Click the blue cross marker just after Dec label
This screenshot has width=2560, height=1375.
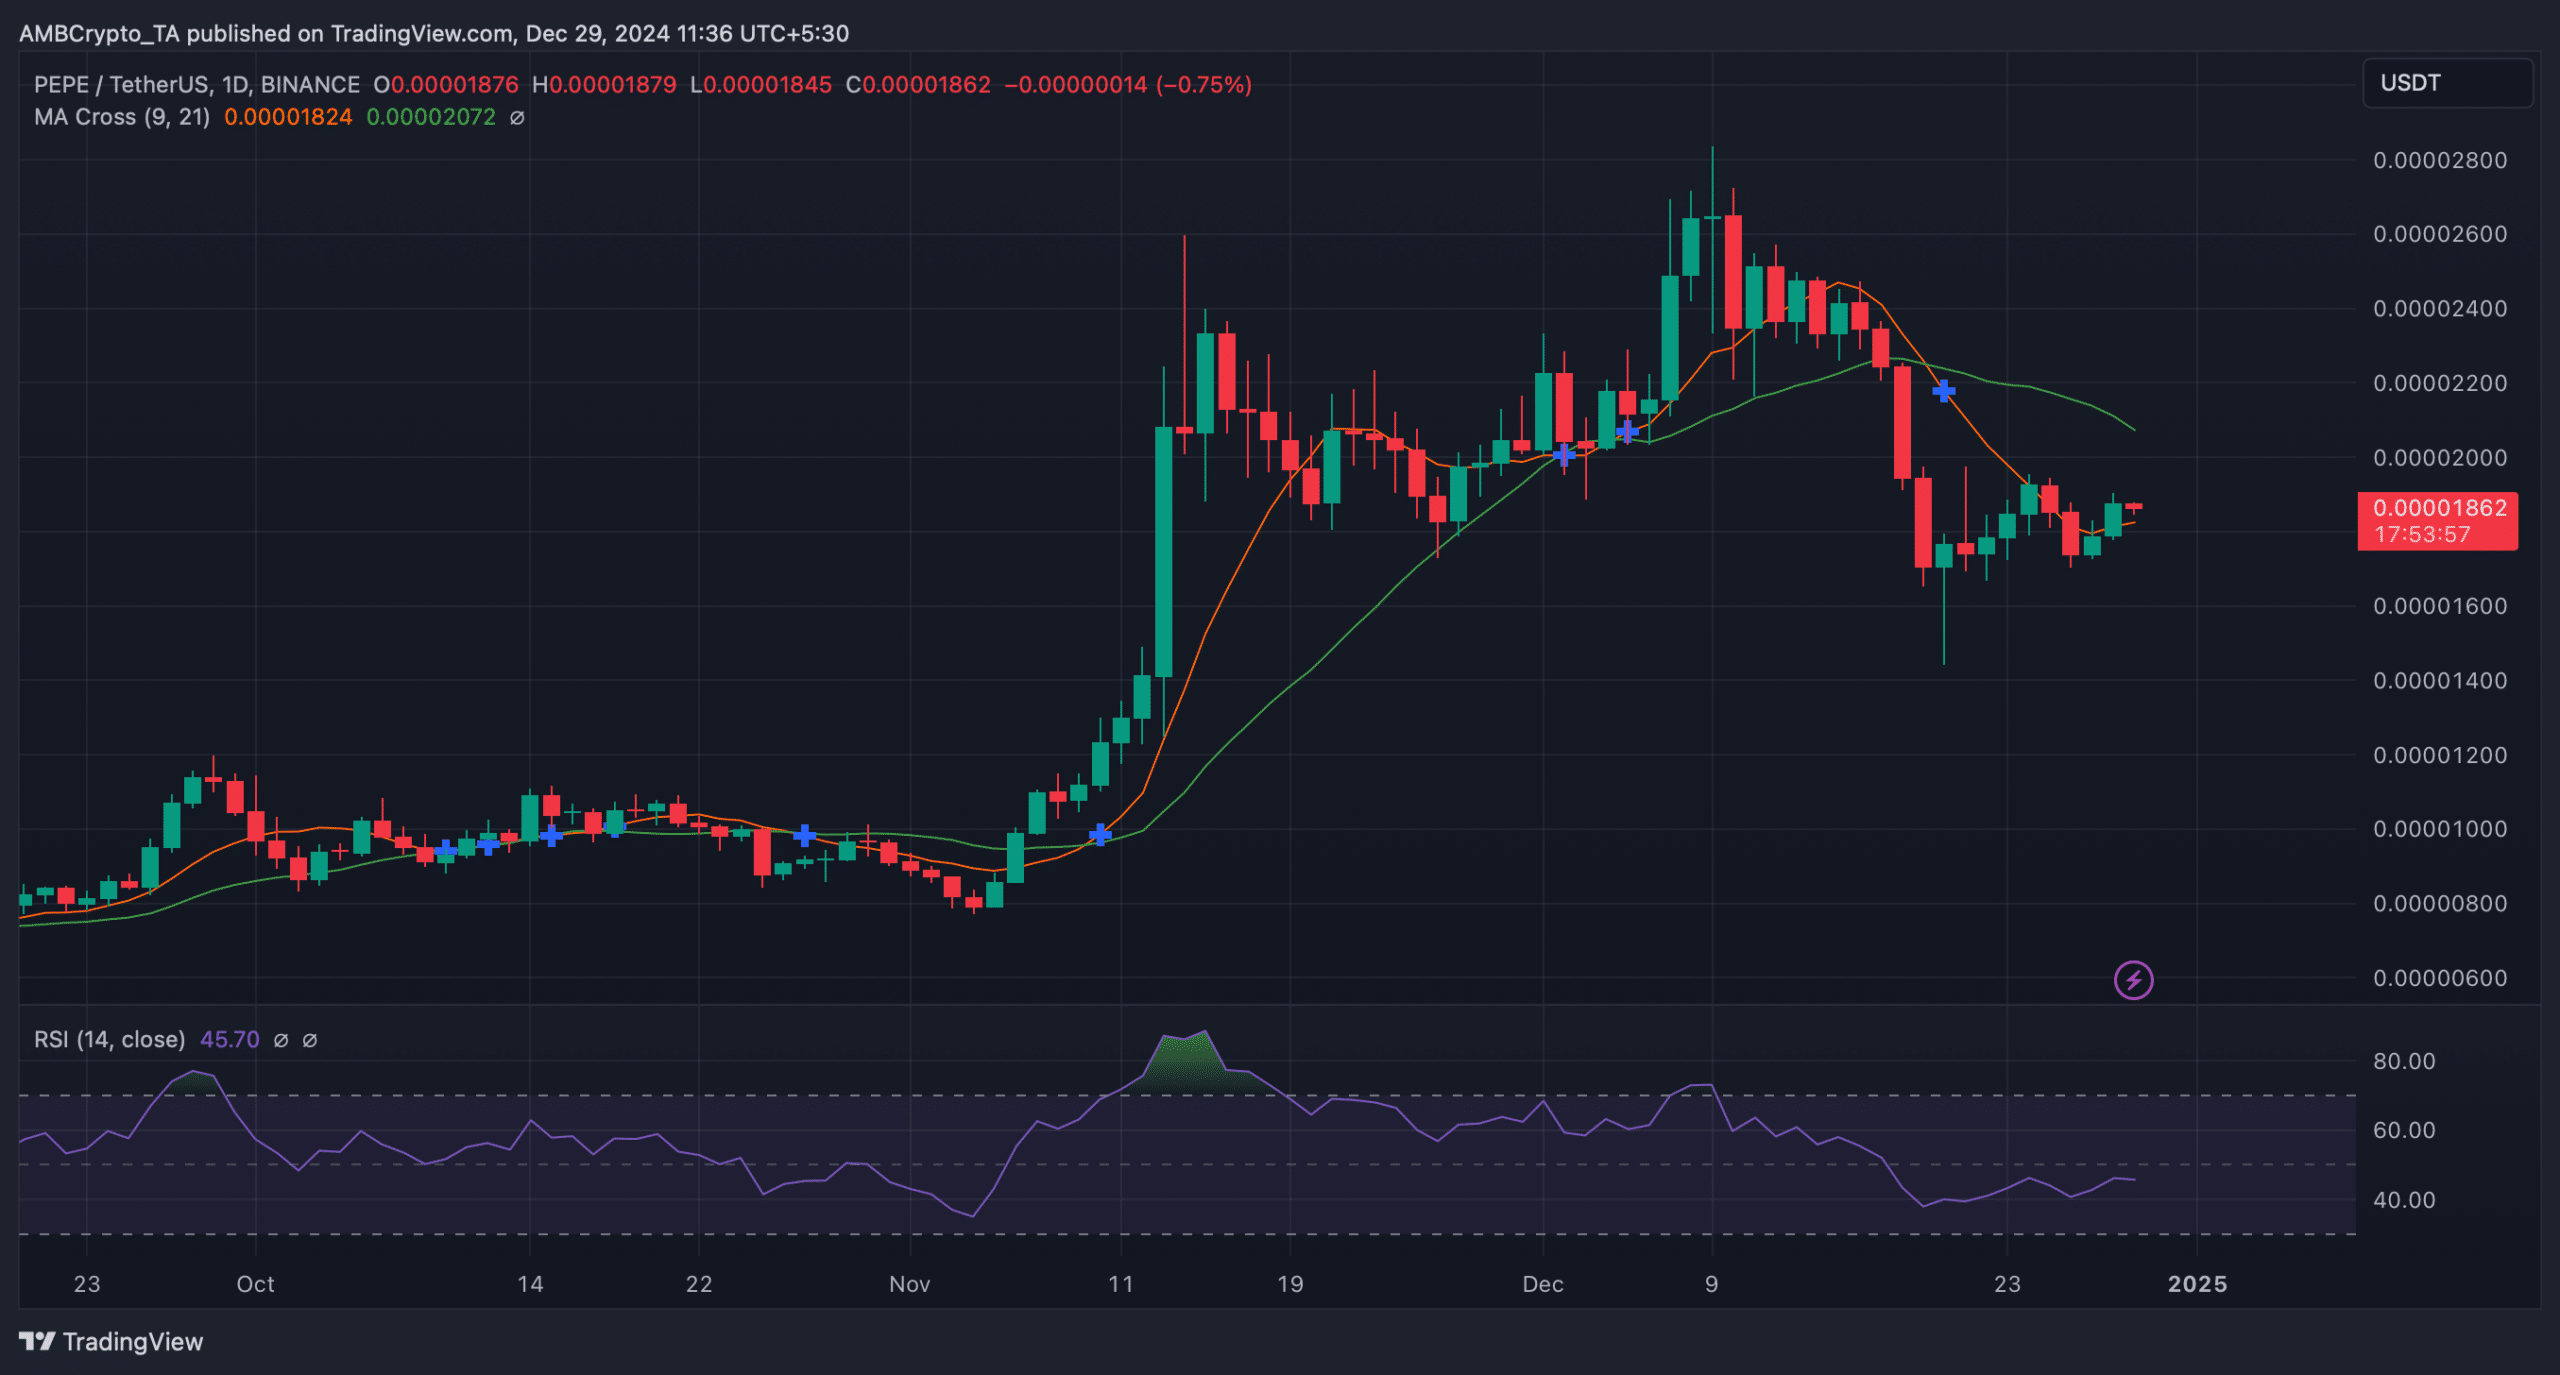(x=1565, y=455)
